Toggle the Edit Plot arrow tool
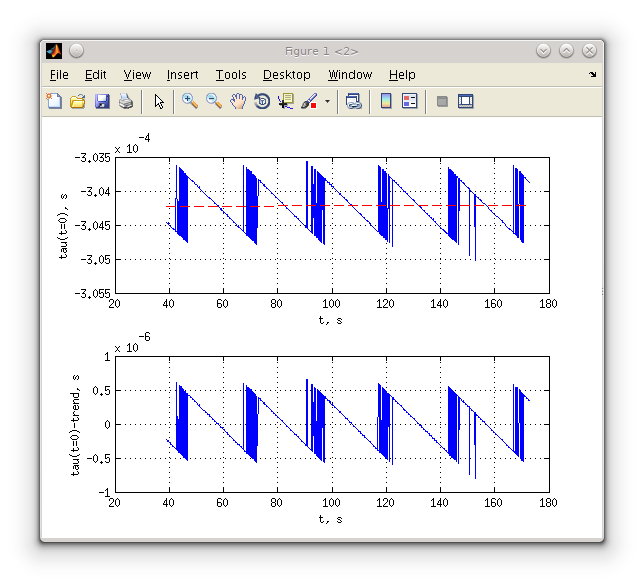The image size is (644, 582). 158,101
